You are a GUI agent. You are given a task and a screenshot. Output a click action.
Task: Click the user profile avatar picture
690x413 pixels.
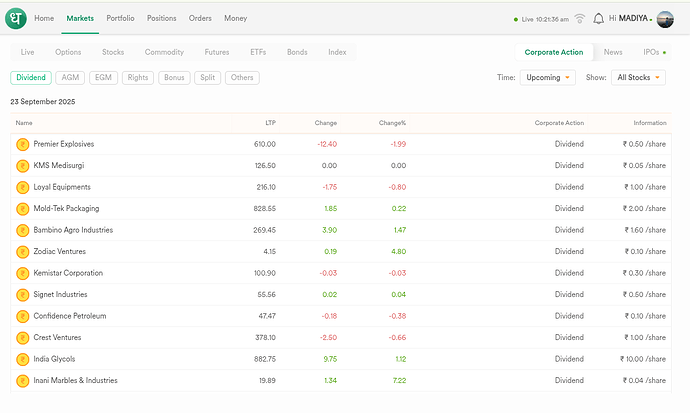click(665, 19)
